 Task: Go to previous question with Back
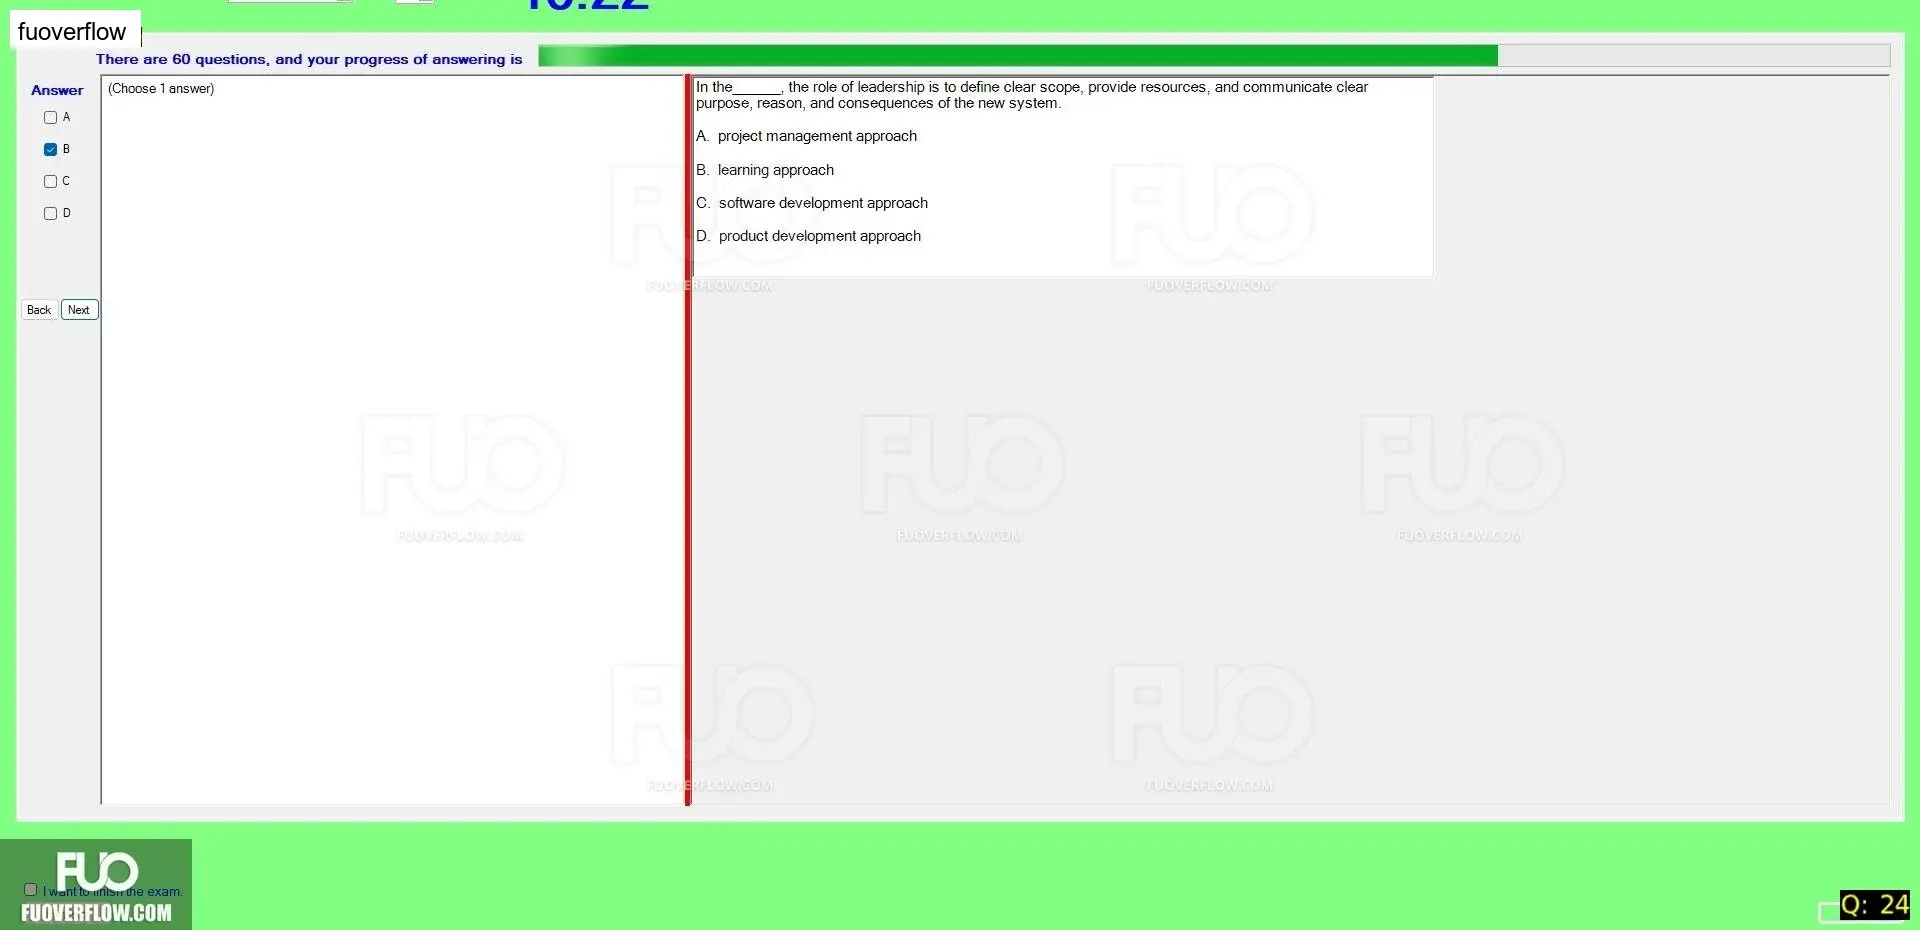39,310
